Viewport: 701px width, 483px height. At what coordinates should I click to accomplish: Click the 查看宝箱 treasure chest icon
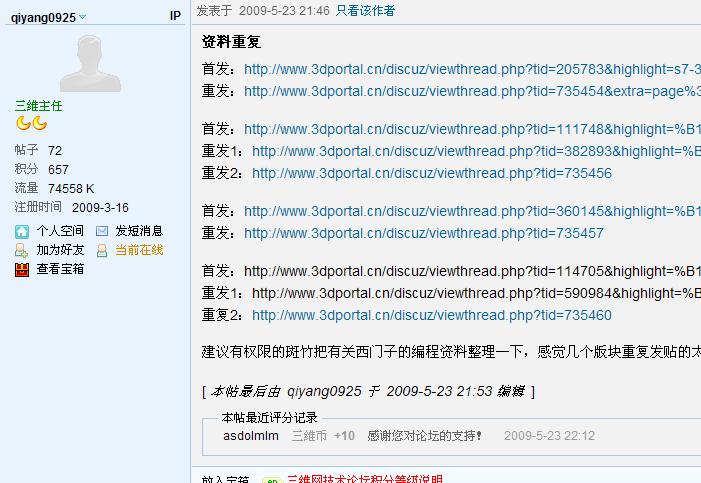pos(21,270)
